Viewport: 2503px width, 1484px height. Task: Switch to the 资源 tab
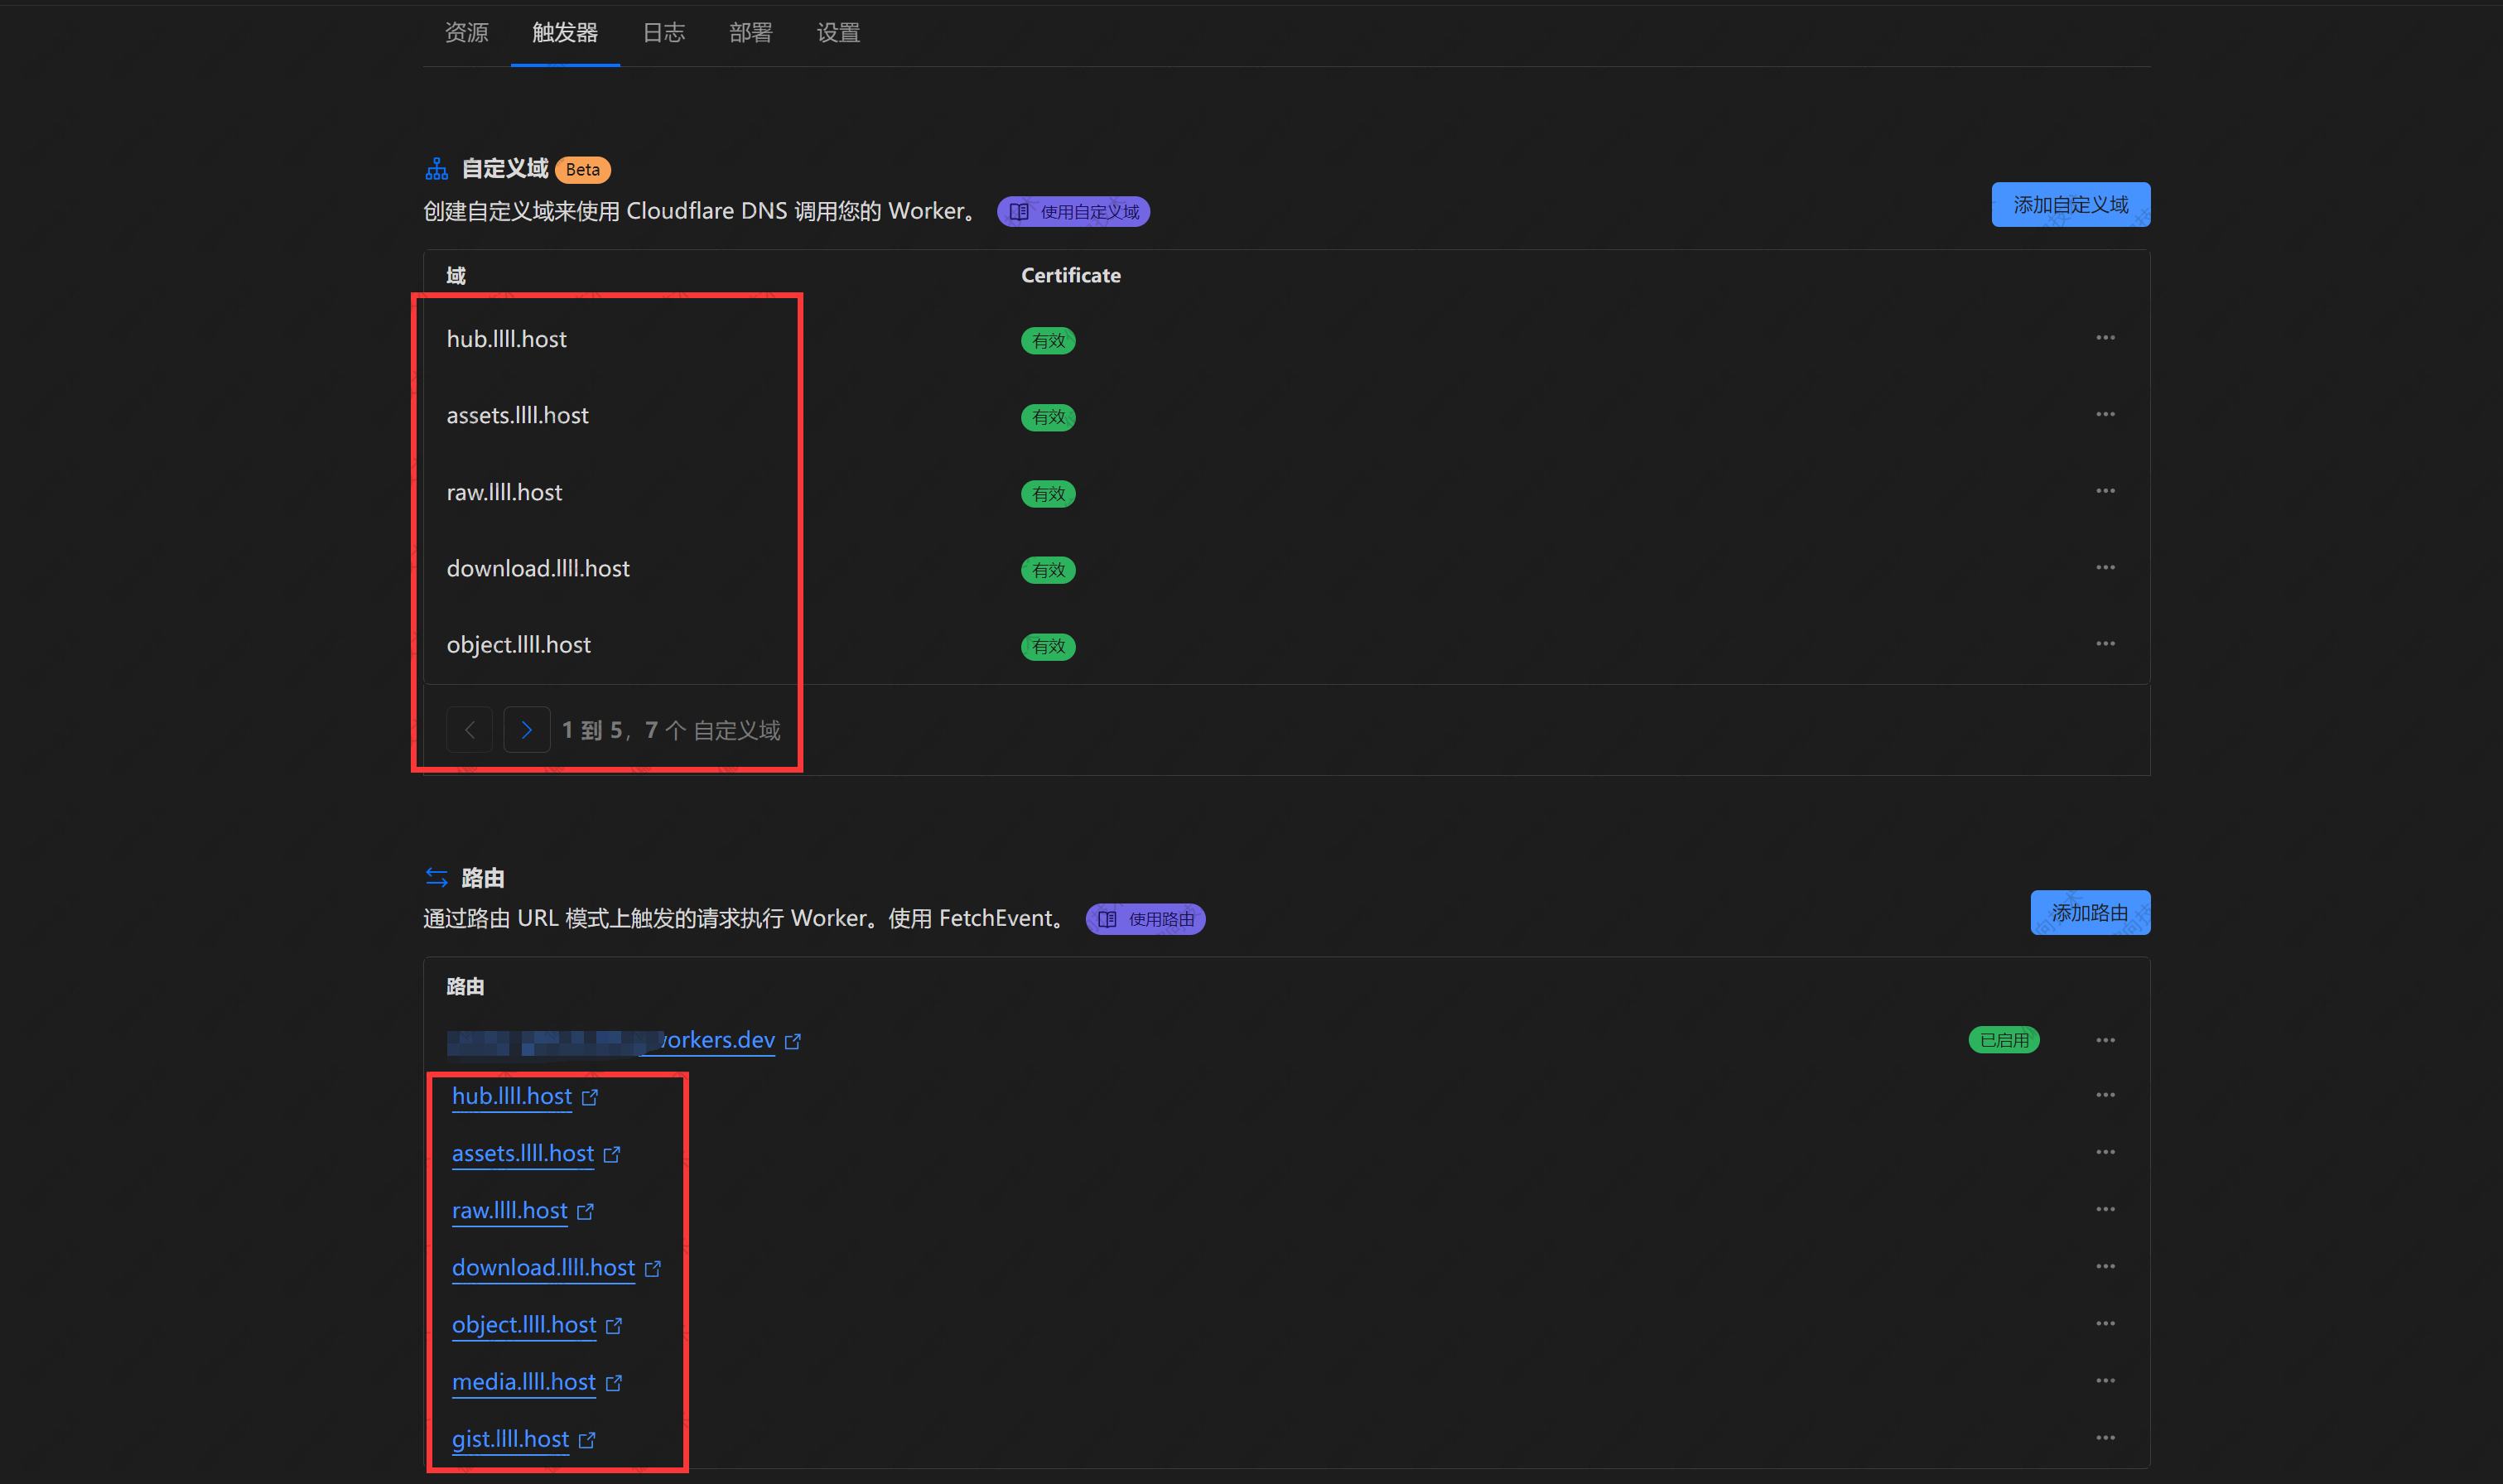point(466,33)
